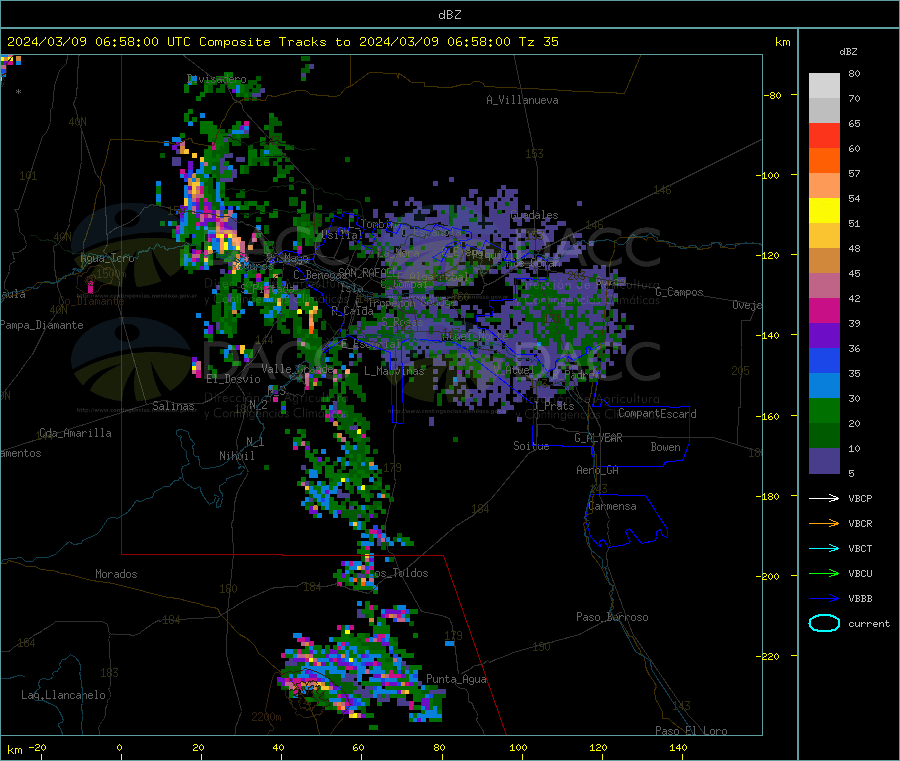Click the VBCR legend label
Image resolution: width=900 pixels, height=761 pixels.
[860, 524]
